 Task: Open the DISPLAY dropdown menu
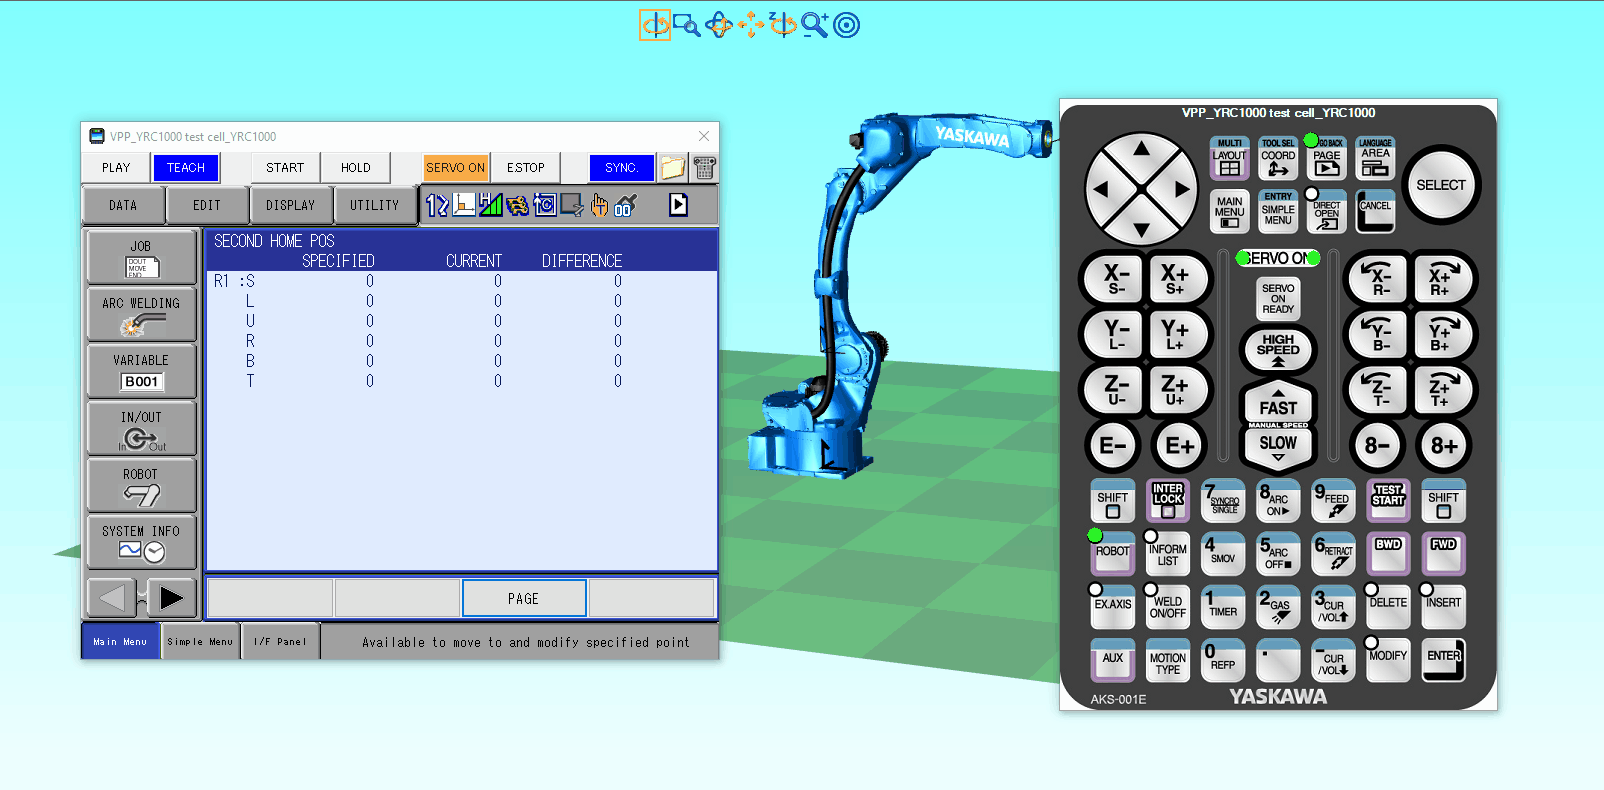point(291,205)
